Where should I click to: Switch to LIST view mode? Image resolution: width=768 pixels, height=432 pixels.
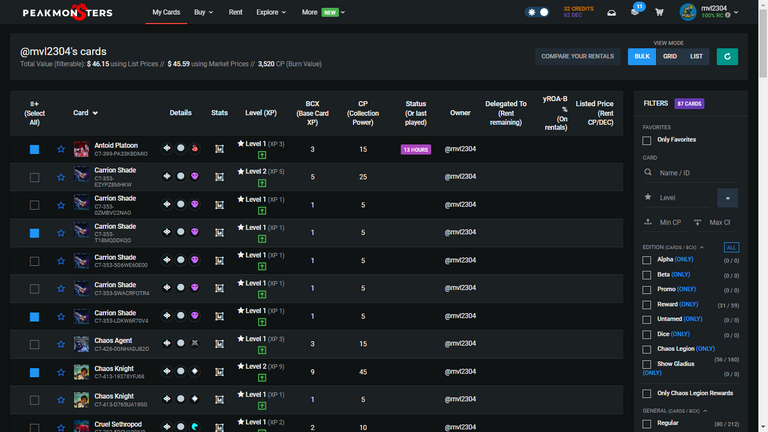click(x=696, y=56)
